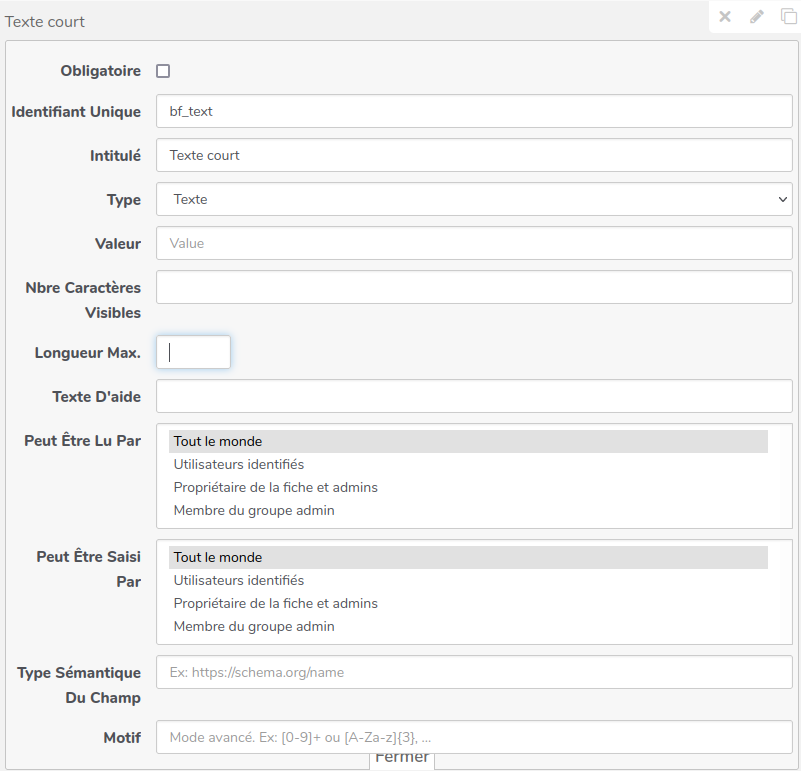This screenshot has height=771, width=801.
Task: Click the duplicate field copy icon
Action: tap(788, 17)
